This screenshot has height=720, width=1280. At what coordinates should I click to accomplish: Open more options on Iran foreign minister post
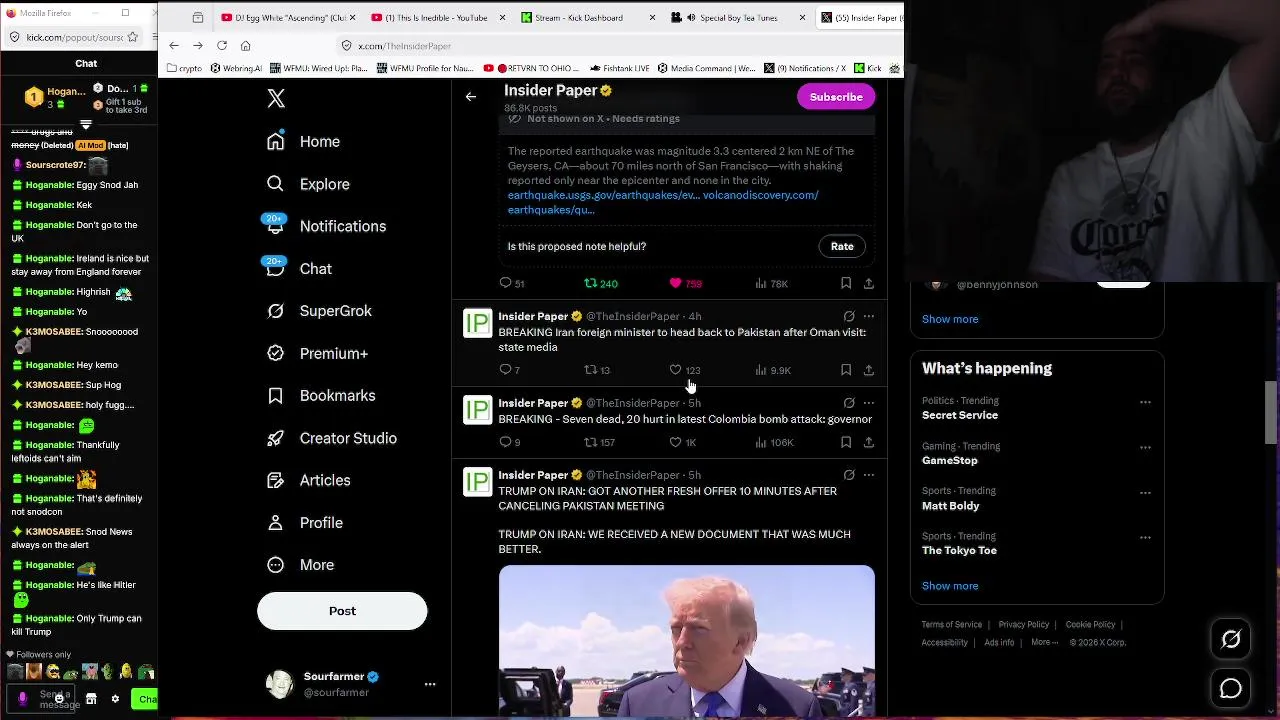click(x=869, y=317)
